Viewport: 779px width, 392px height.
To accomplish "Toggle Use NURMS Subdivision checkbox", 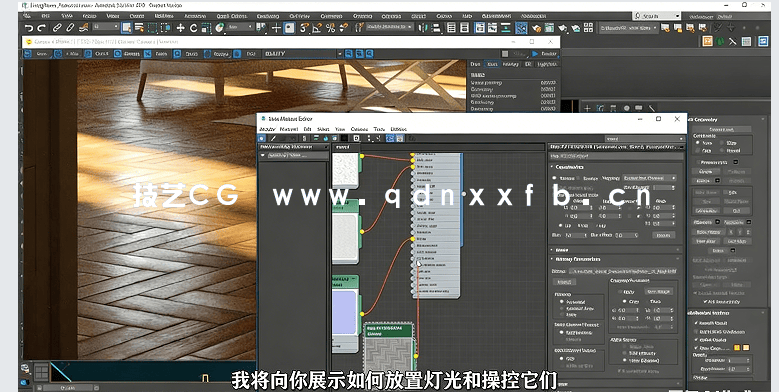I will tap(696, 331).
